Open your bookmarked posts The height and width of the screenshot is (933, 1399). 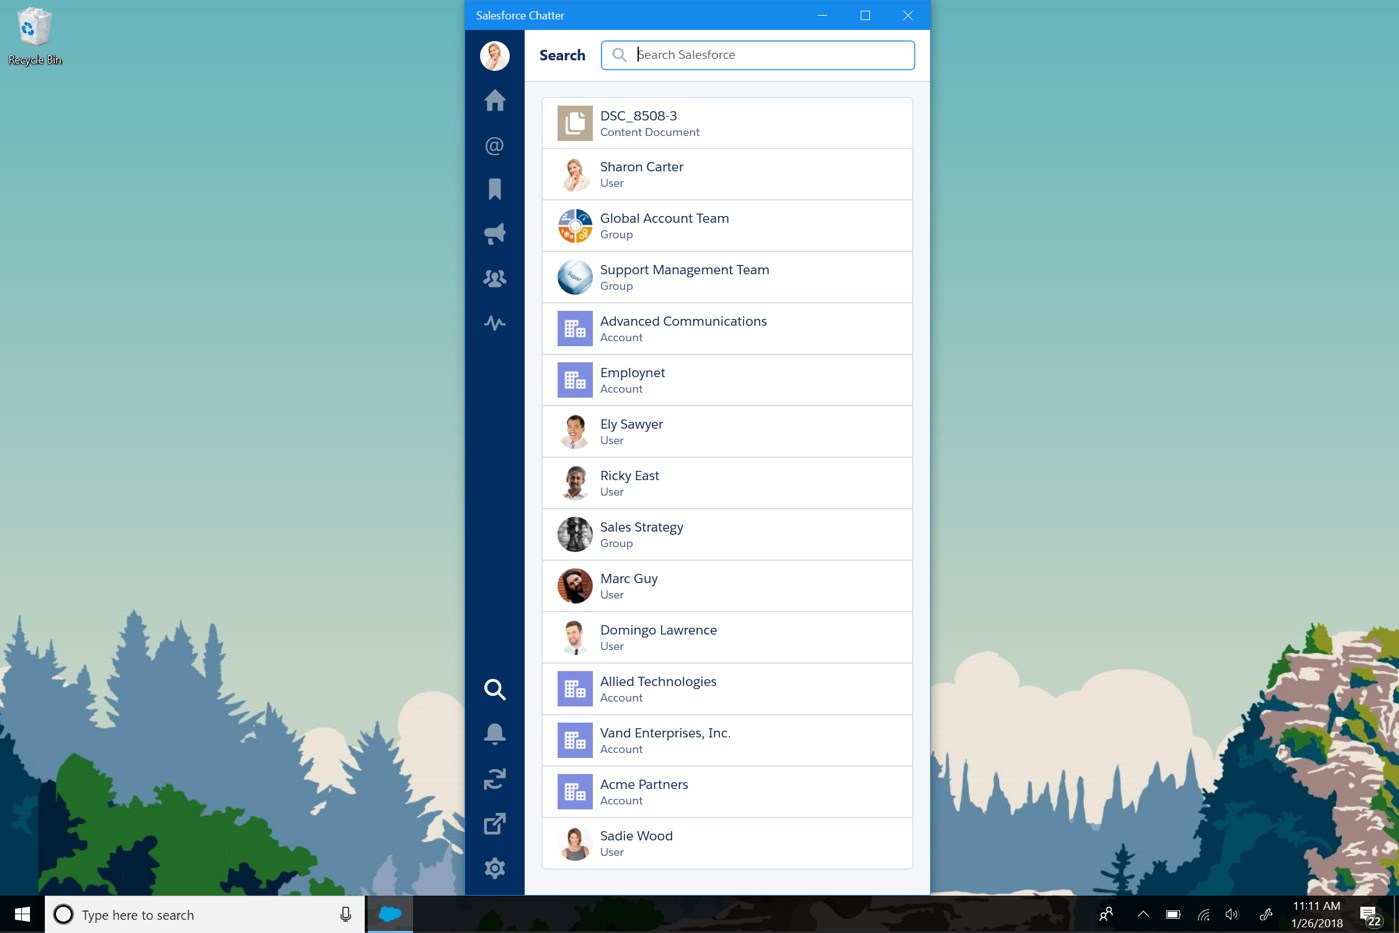tap(494, 188)
